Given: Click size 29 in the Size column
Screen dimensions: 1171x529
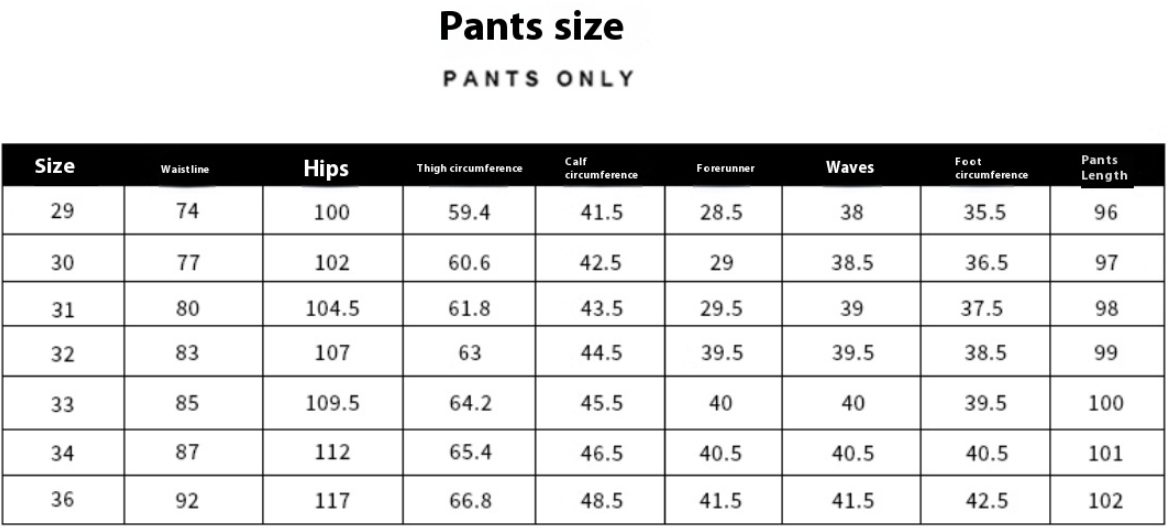Looking at the screenshot, I should [x=62, y=211].
